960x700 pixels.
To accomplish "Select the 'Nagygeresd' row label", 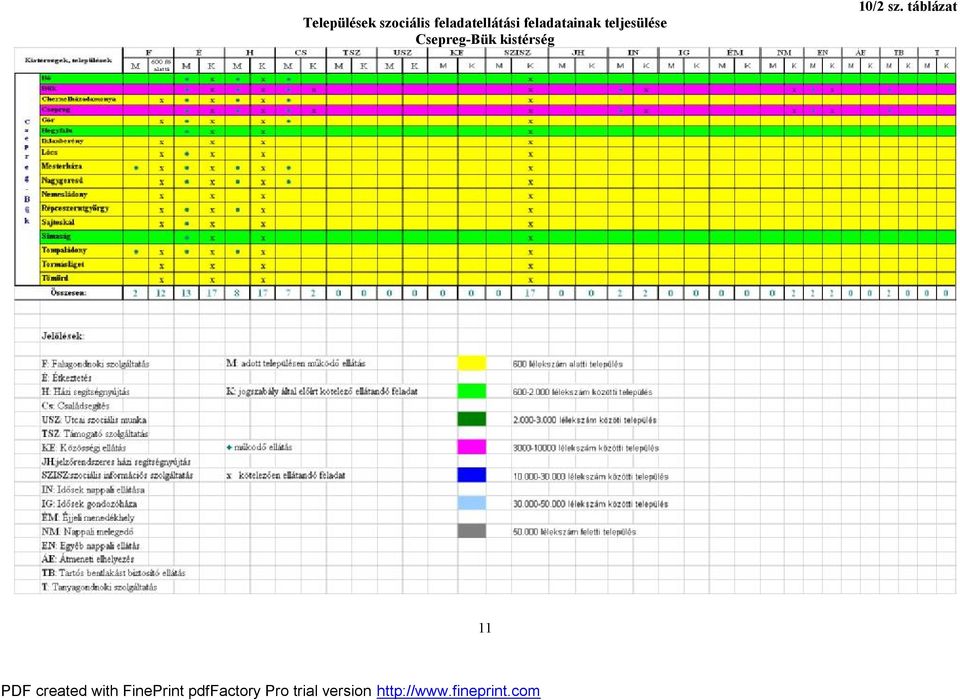I will click(62, 181).
